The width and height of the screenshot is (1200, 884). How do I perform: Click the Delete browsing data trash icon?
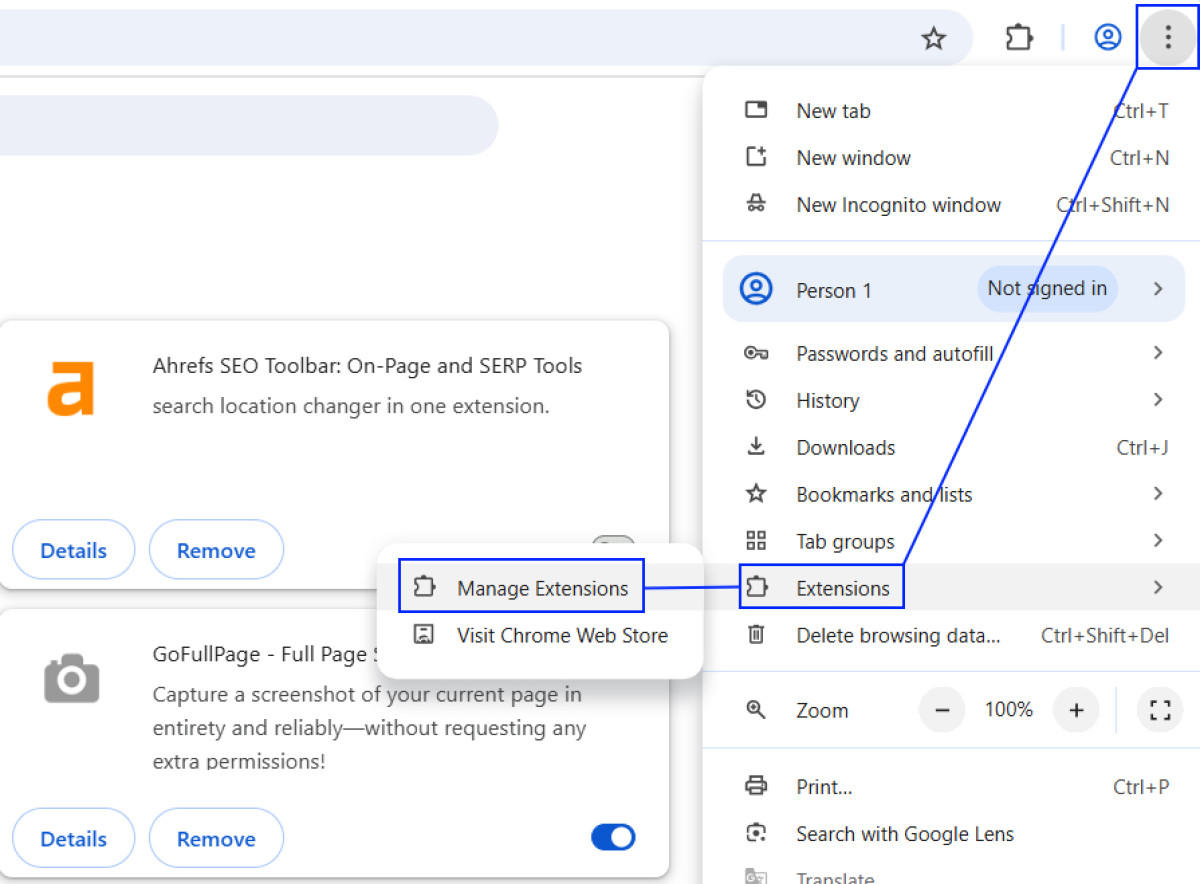click(757, 635)
